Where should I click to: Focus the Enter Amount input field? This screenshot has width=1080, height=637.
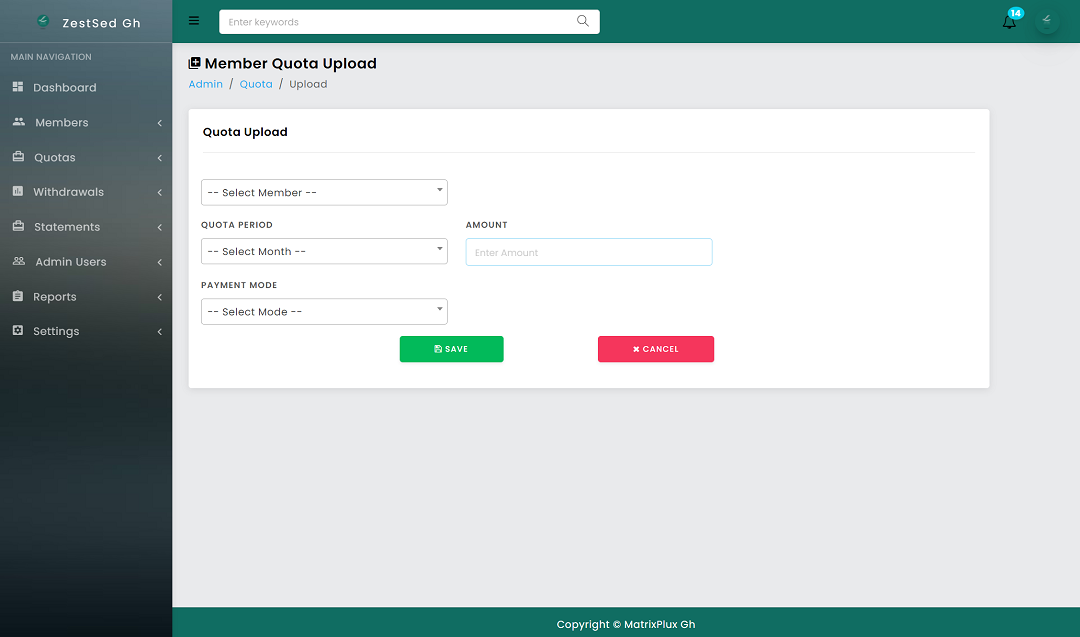pyautogui.click(x=589, y=252)
